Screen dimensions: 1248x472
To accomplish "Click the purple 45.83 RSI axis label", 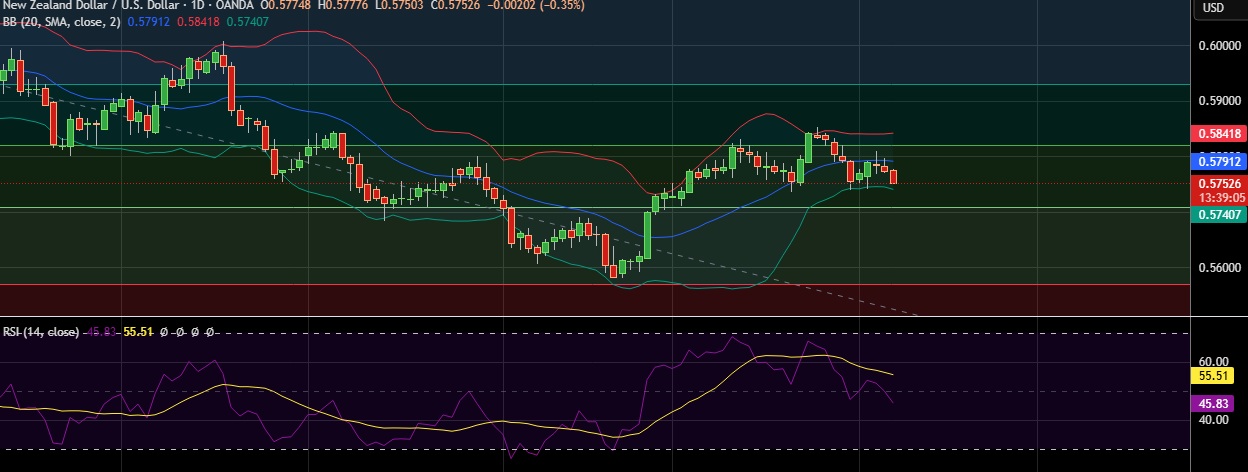I will [1212, 404].
